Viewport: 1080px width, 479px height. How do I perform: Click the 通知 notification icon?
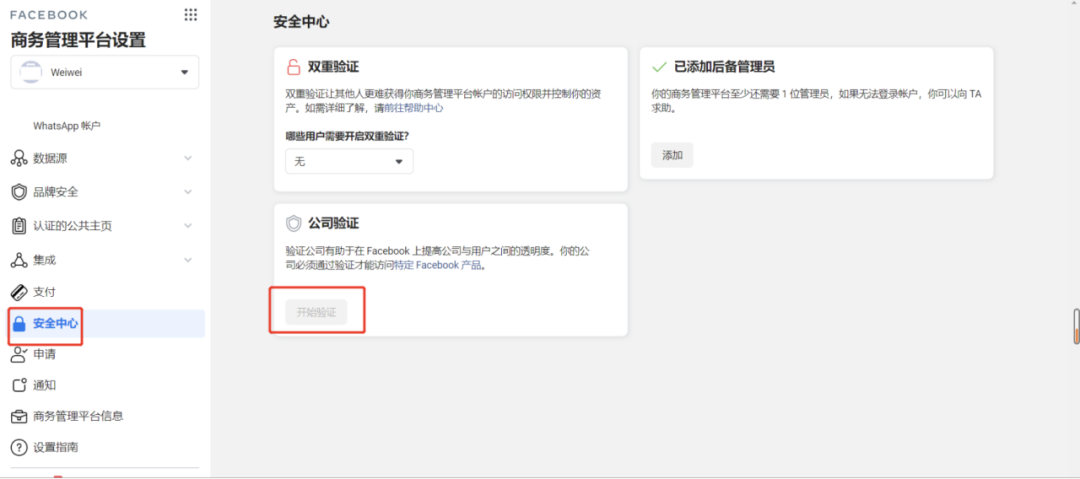coord(19,385)
